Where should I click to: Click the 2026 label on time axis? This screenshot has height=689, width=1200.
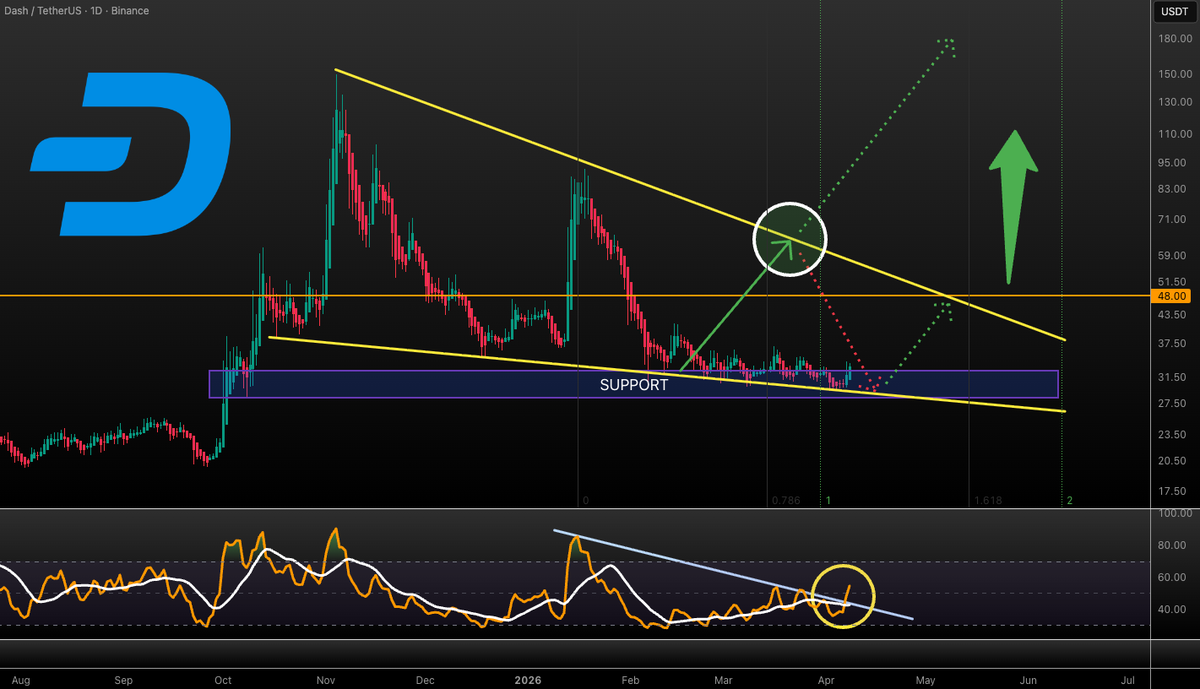527,680
